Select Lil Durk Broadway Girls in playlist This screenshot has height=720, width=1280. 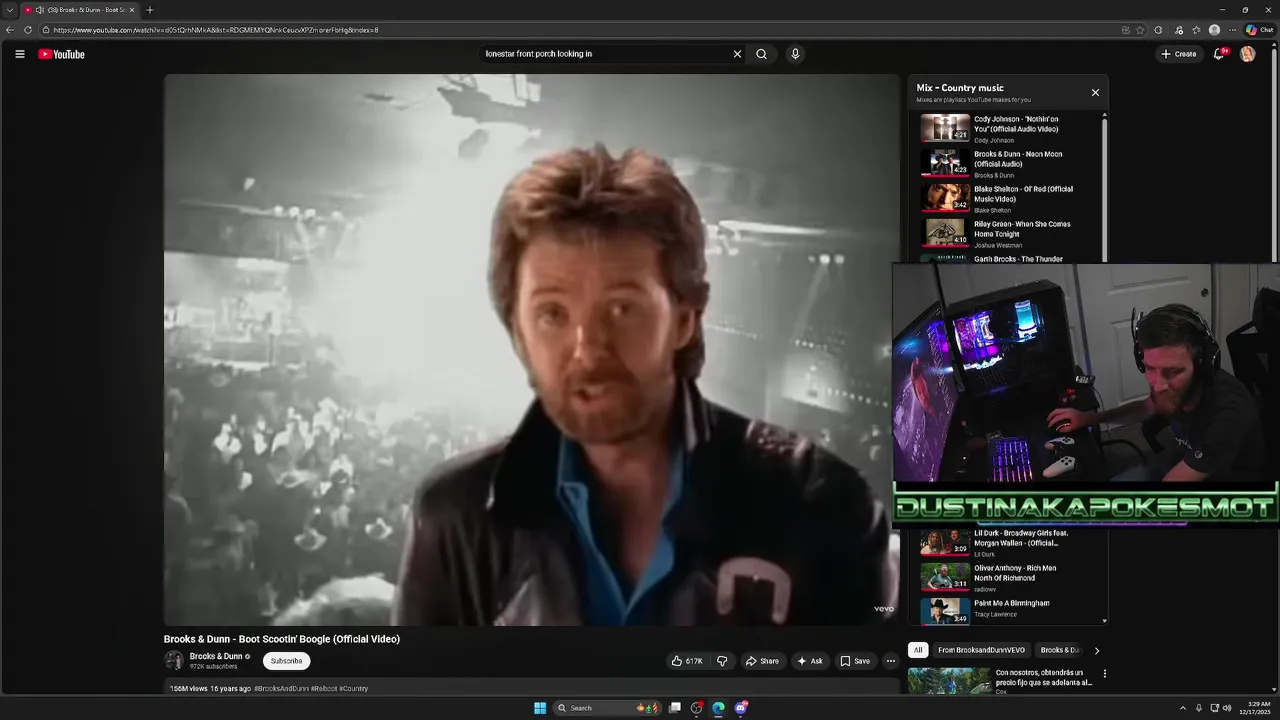(x=1010, y=543)
